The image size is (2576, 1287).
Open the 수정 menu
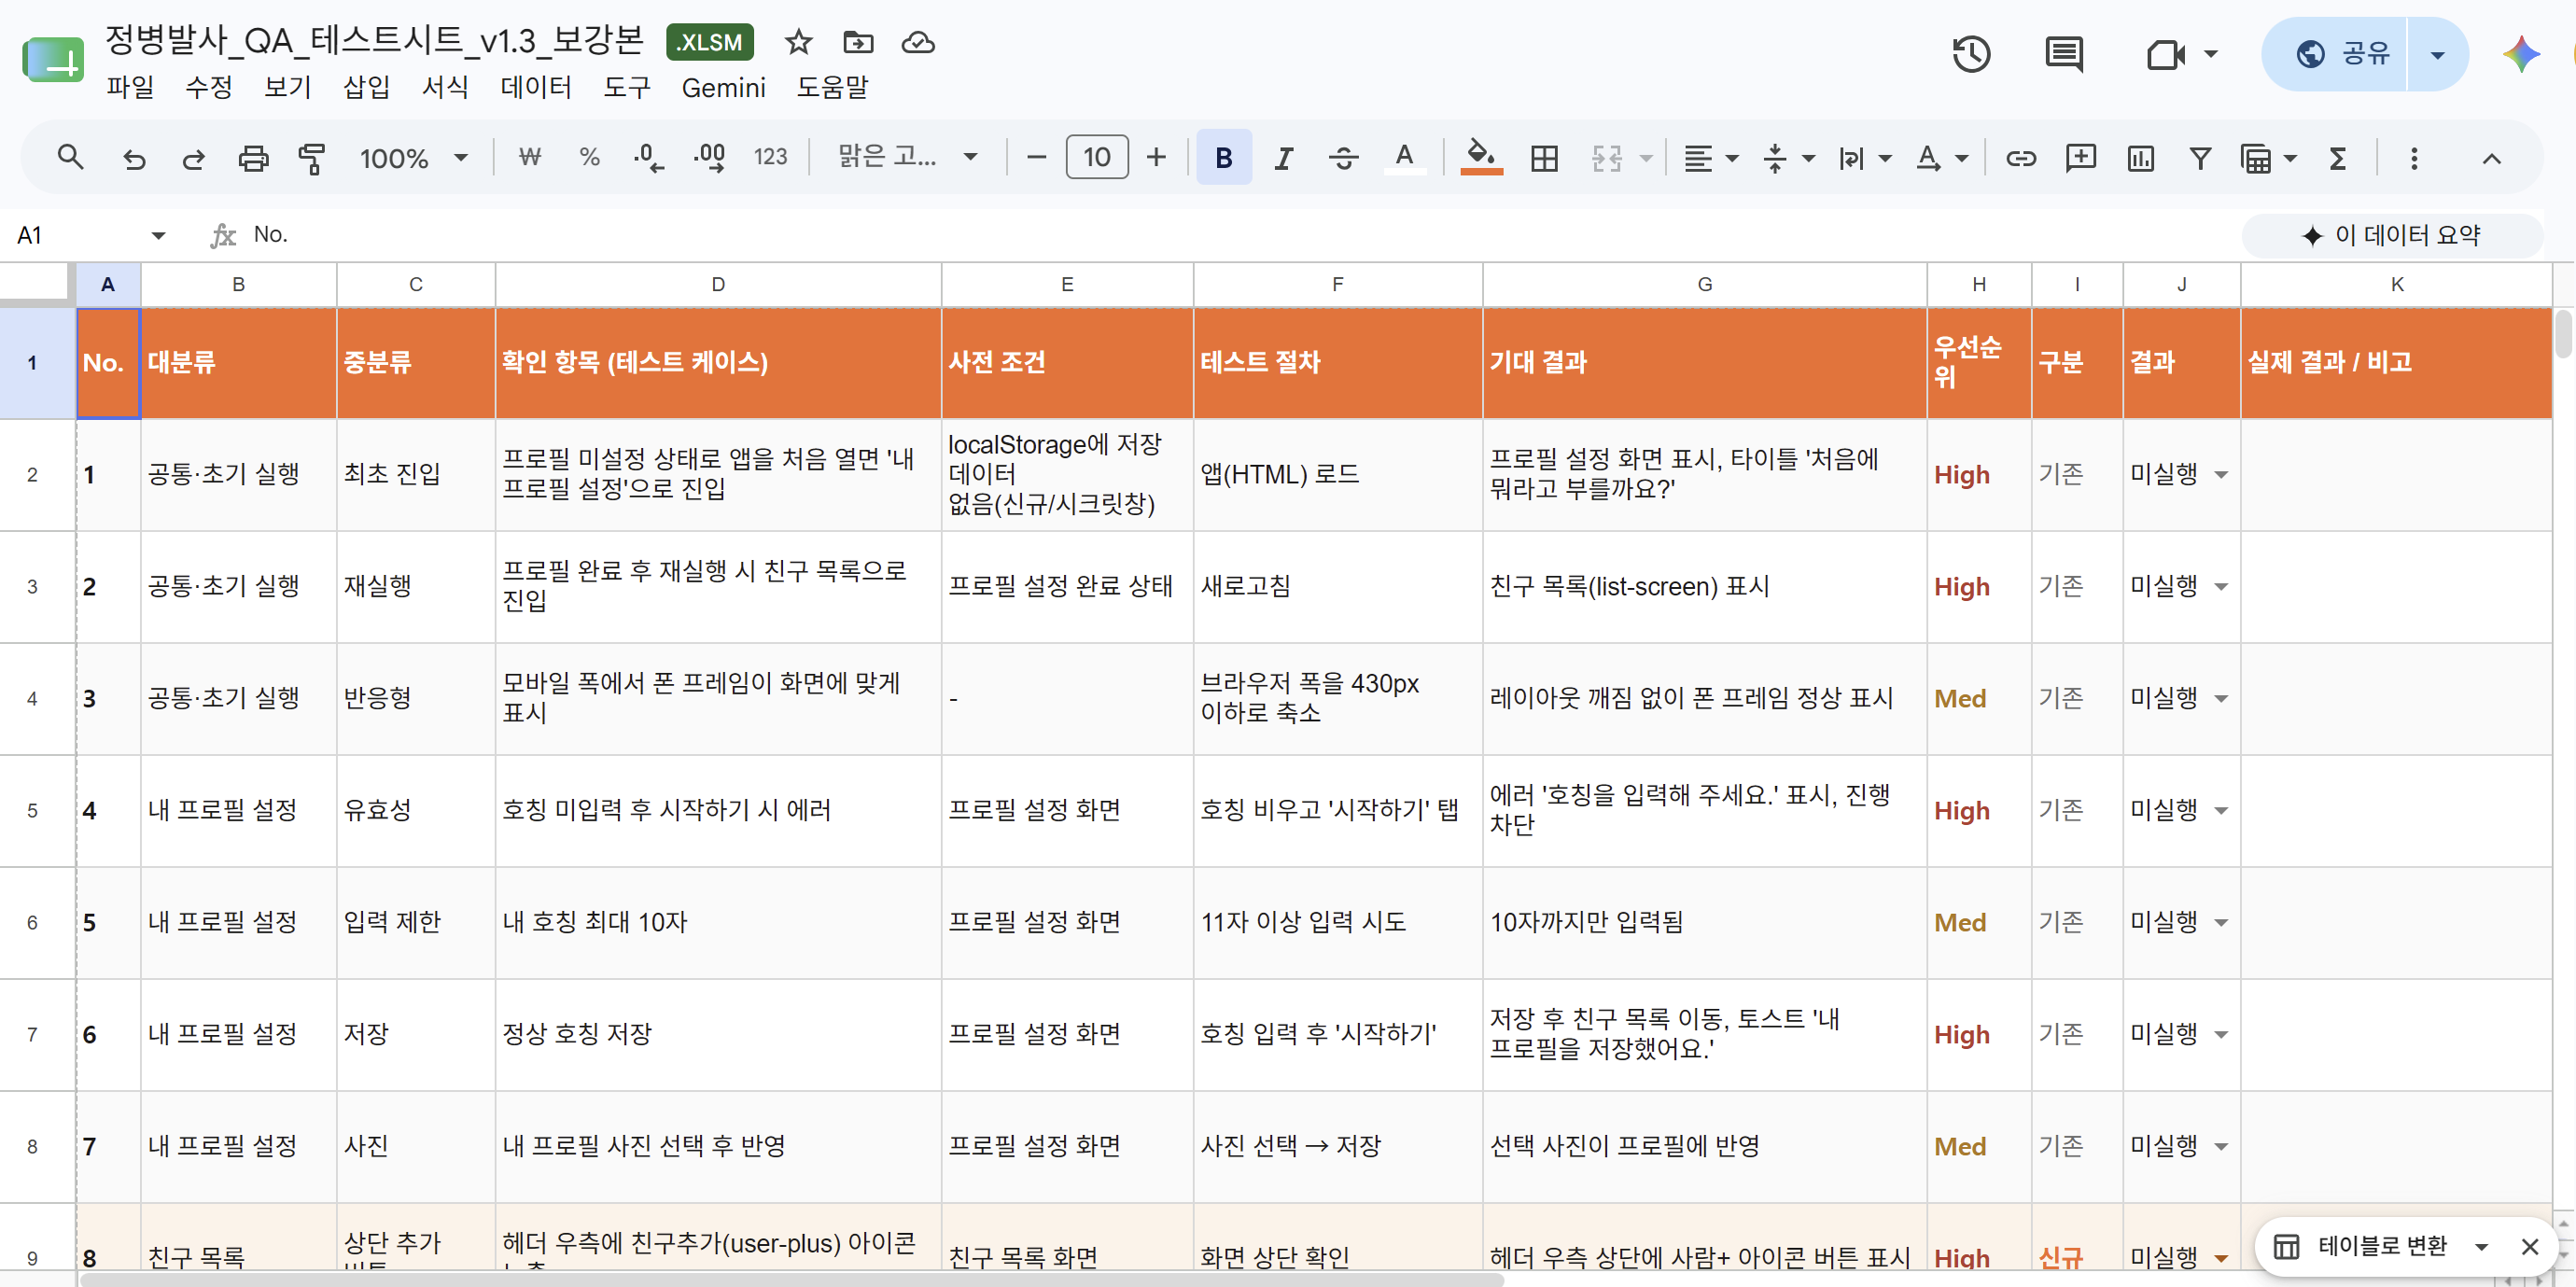(x=209, y=87)
